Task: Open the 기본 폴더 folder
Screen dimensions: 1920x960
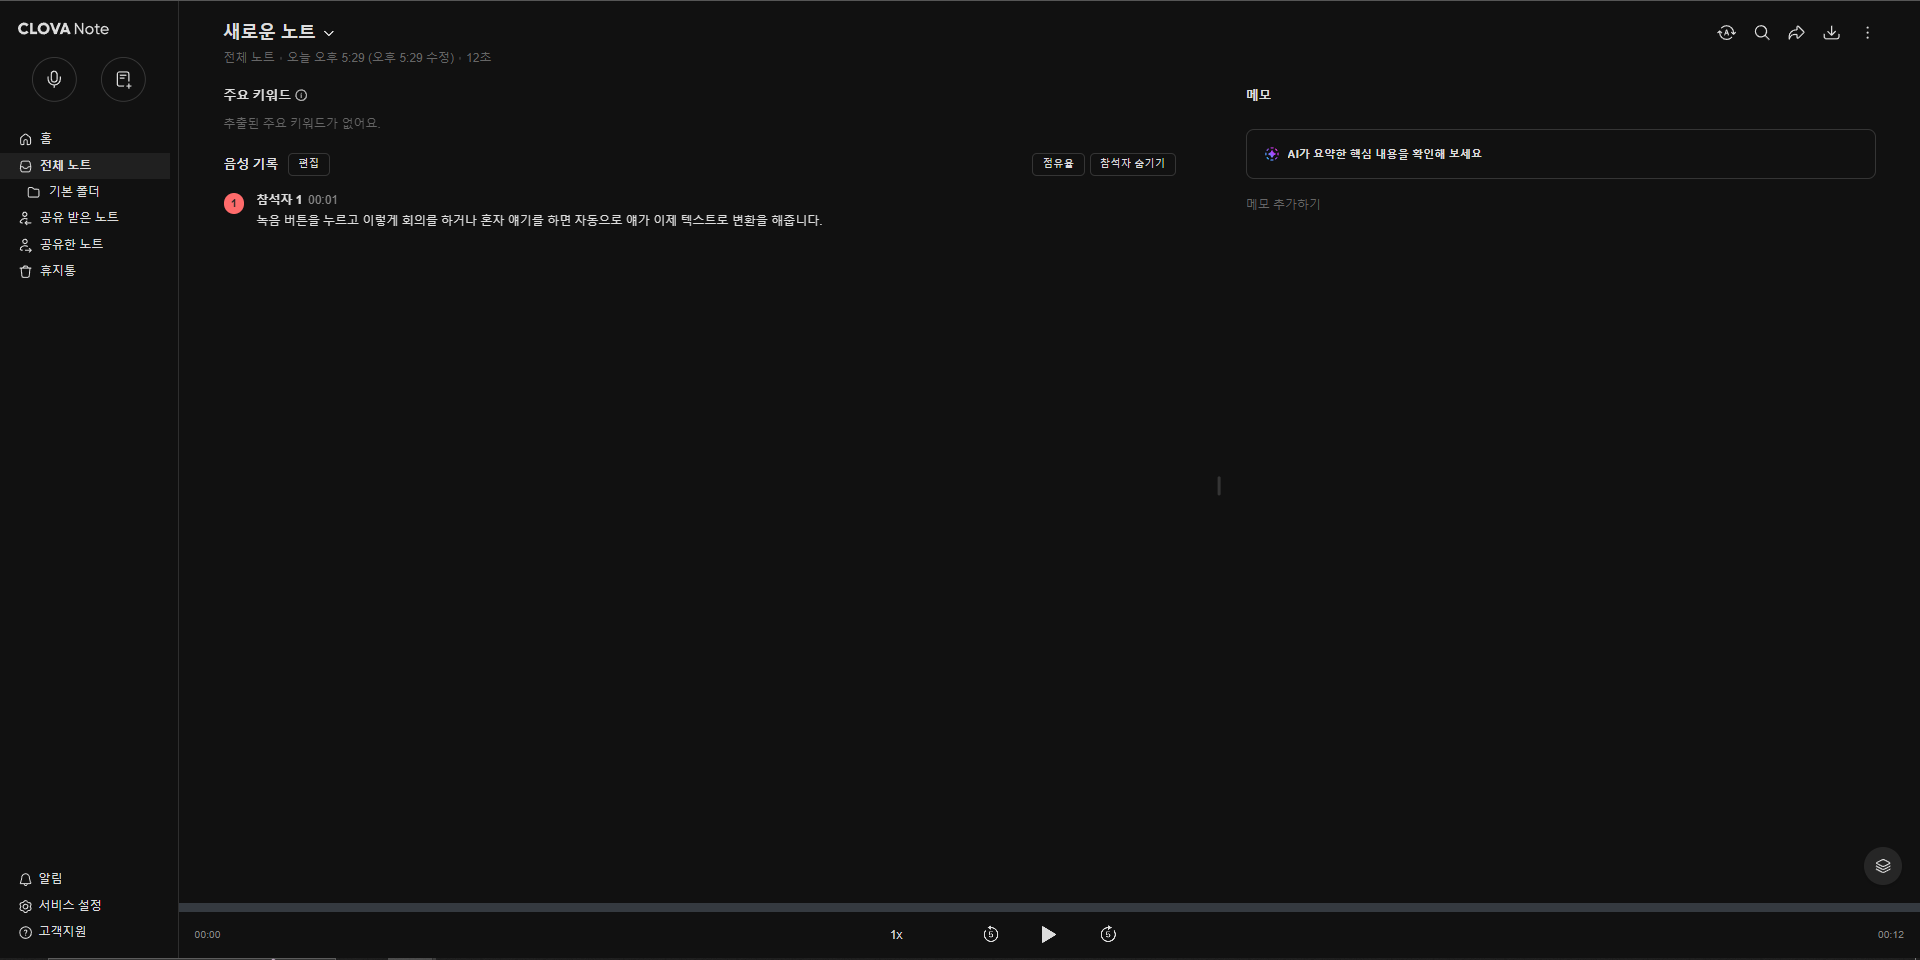Action: pyautogui.click(x=74, y=191)
